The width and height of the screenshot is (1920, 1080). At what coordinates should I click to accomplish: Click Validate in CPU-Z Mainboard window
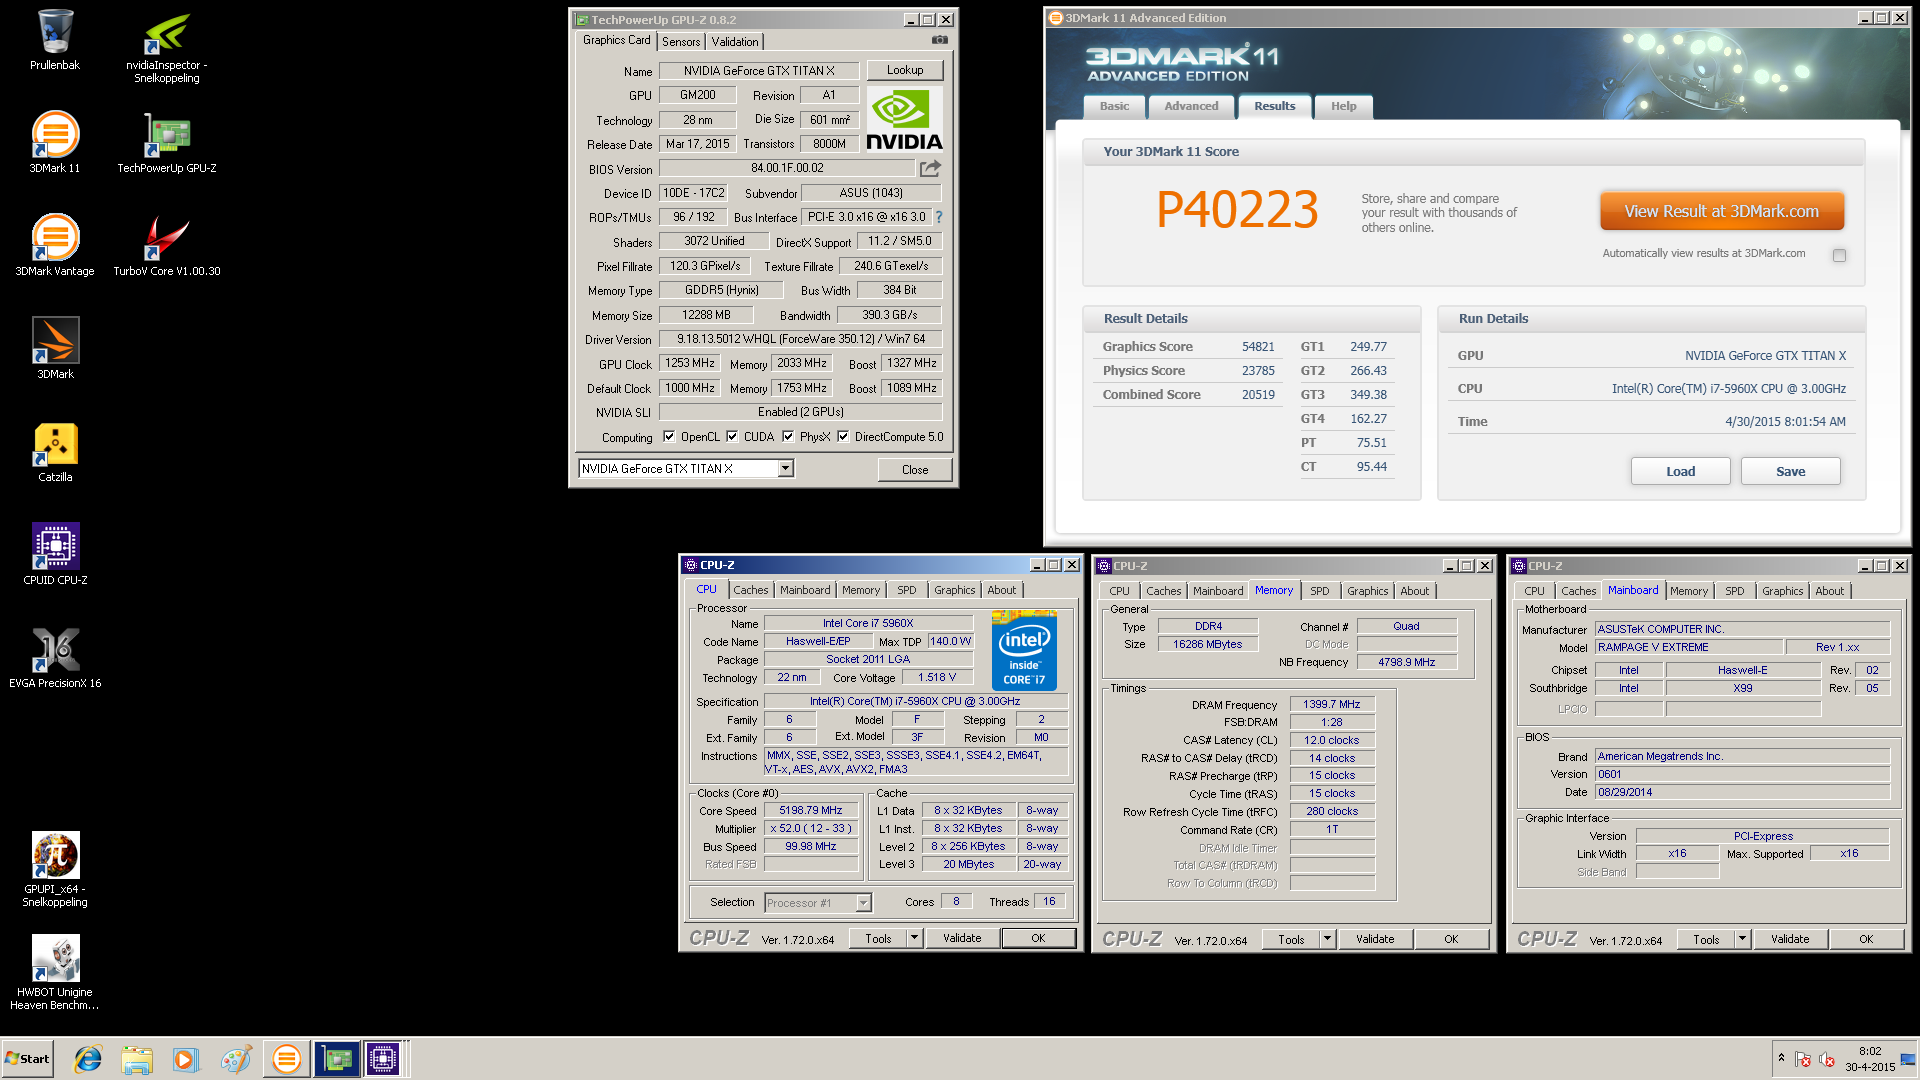tap(1790, 939)
